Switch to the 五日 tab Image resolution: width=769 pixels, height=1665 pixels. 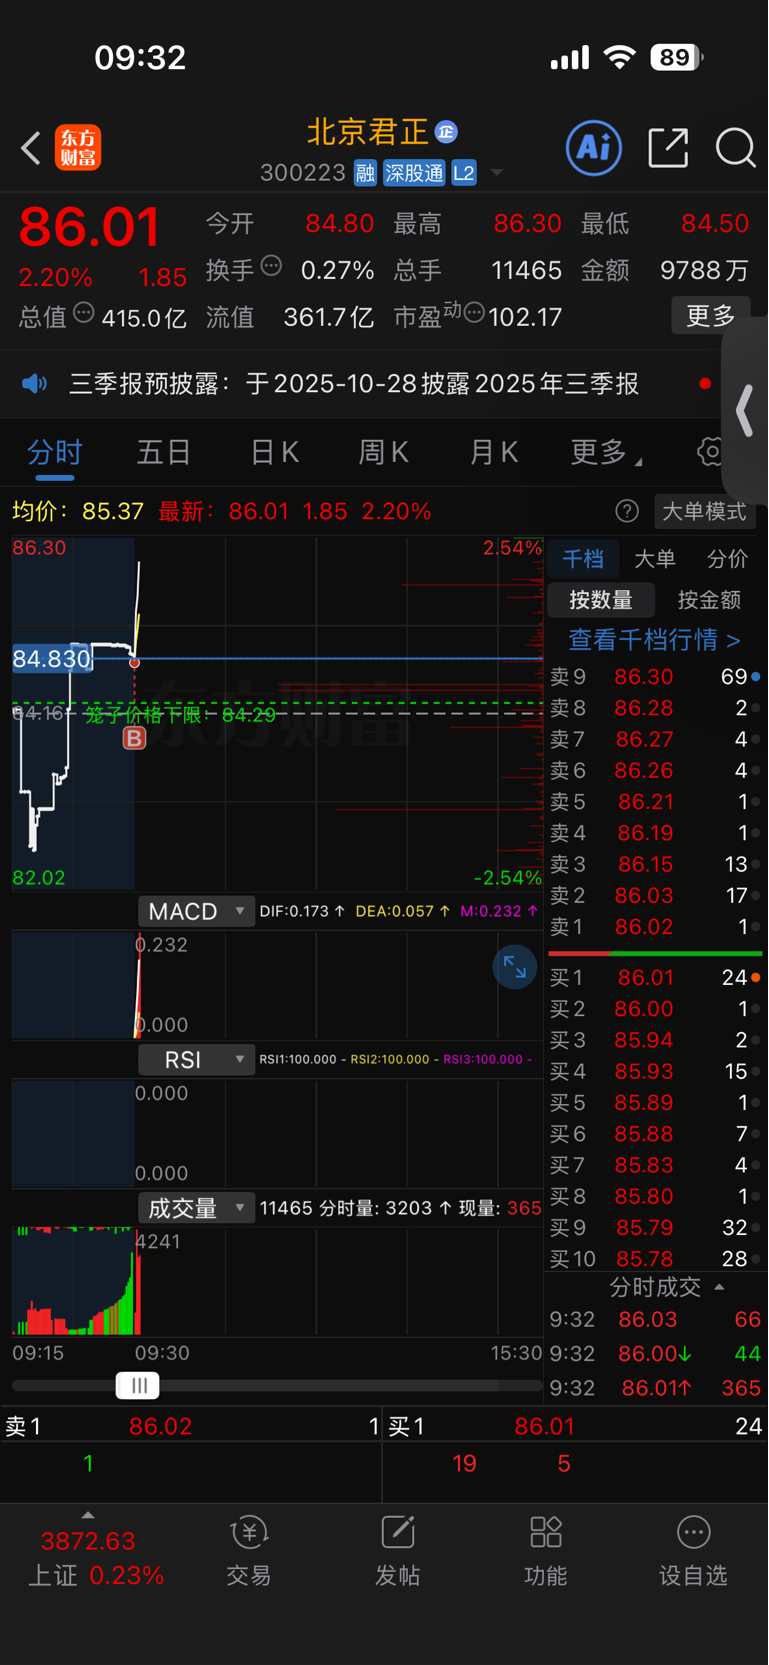pos(164,453)
